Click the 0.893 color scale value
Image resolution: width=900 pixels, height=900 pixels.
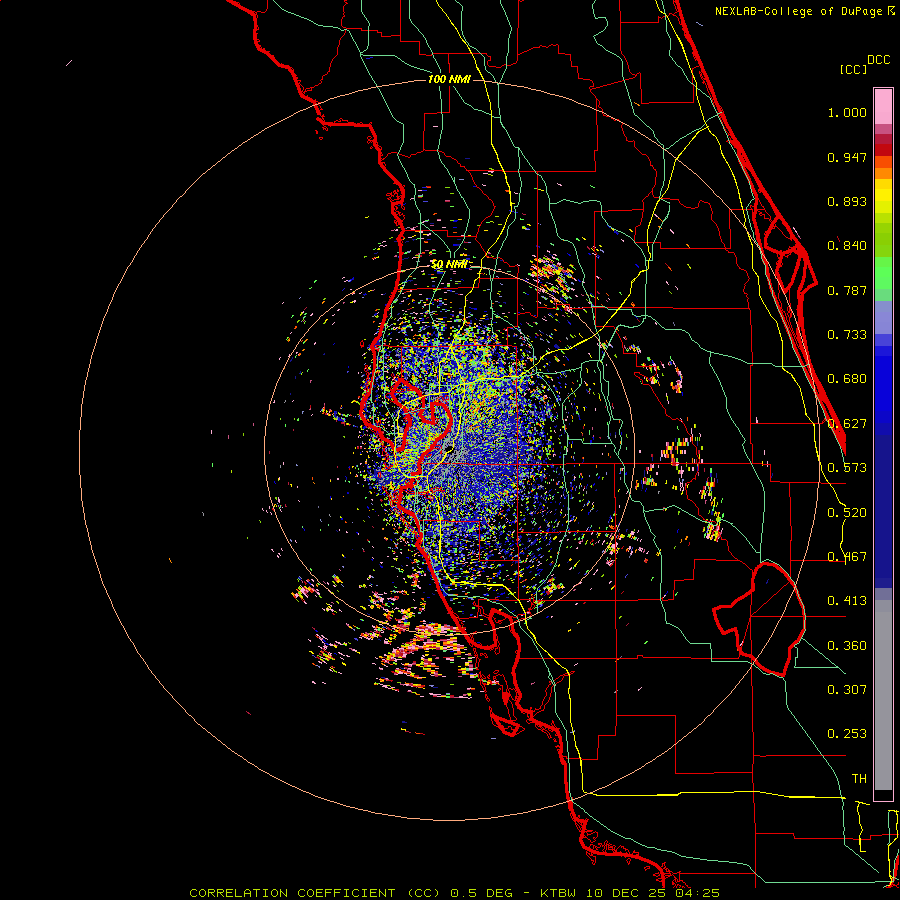(x=847, y=201)
